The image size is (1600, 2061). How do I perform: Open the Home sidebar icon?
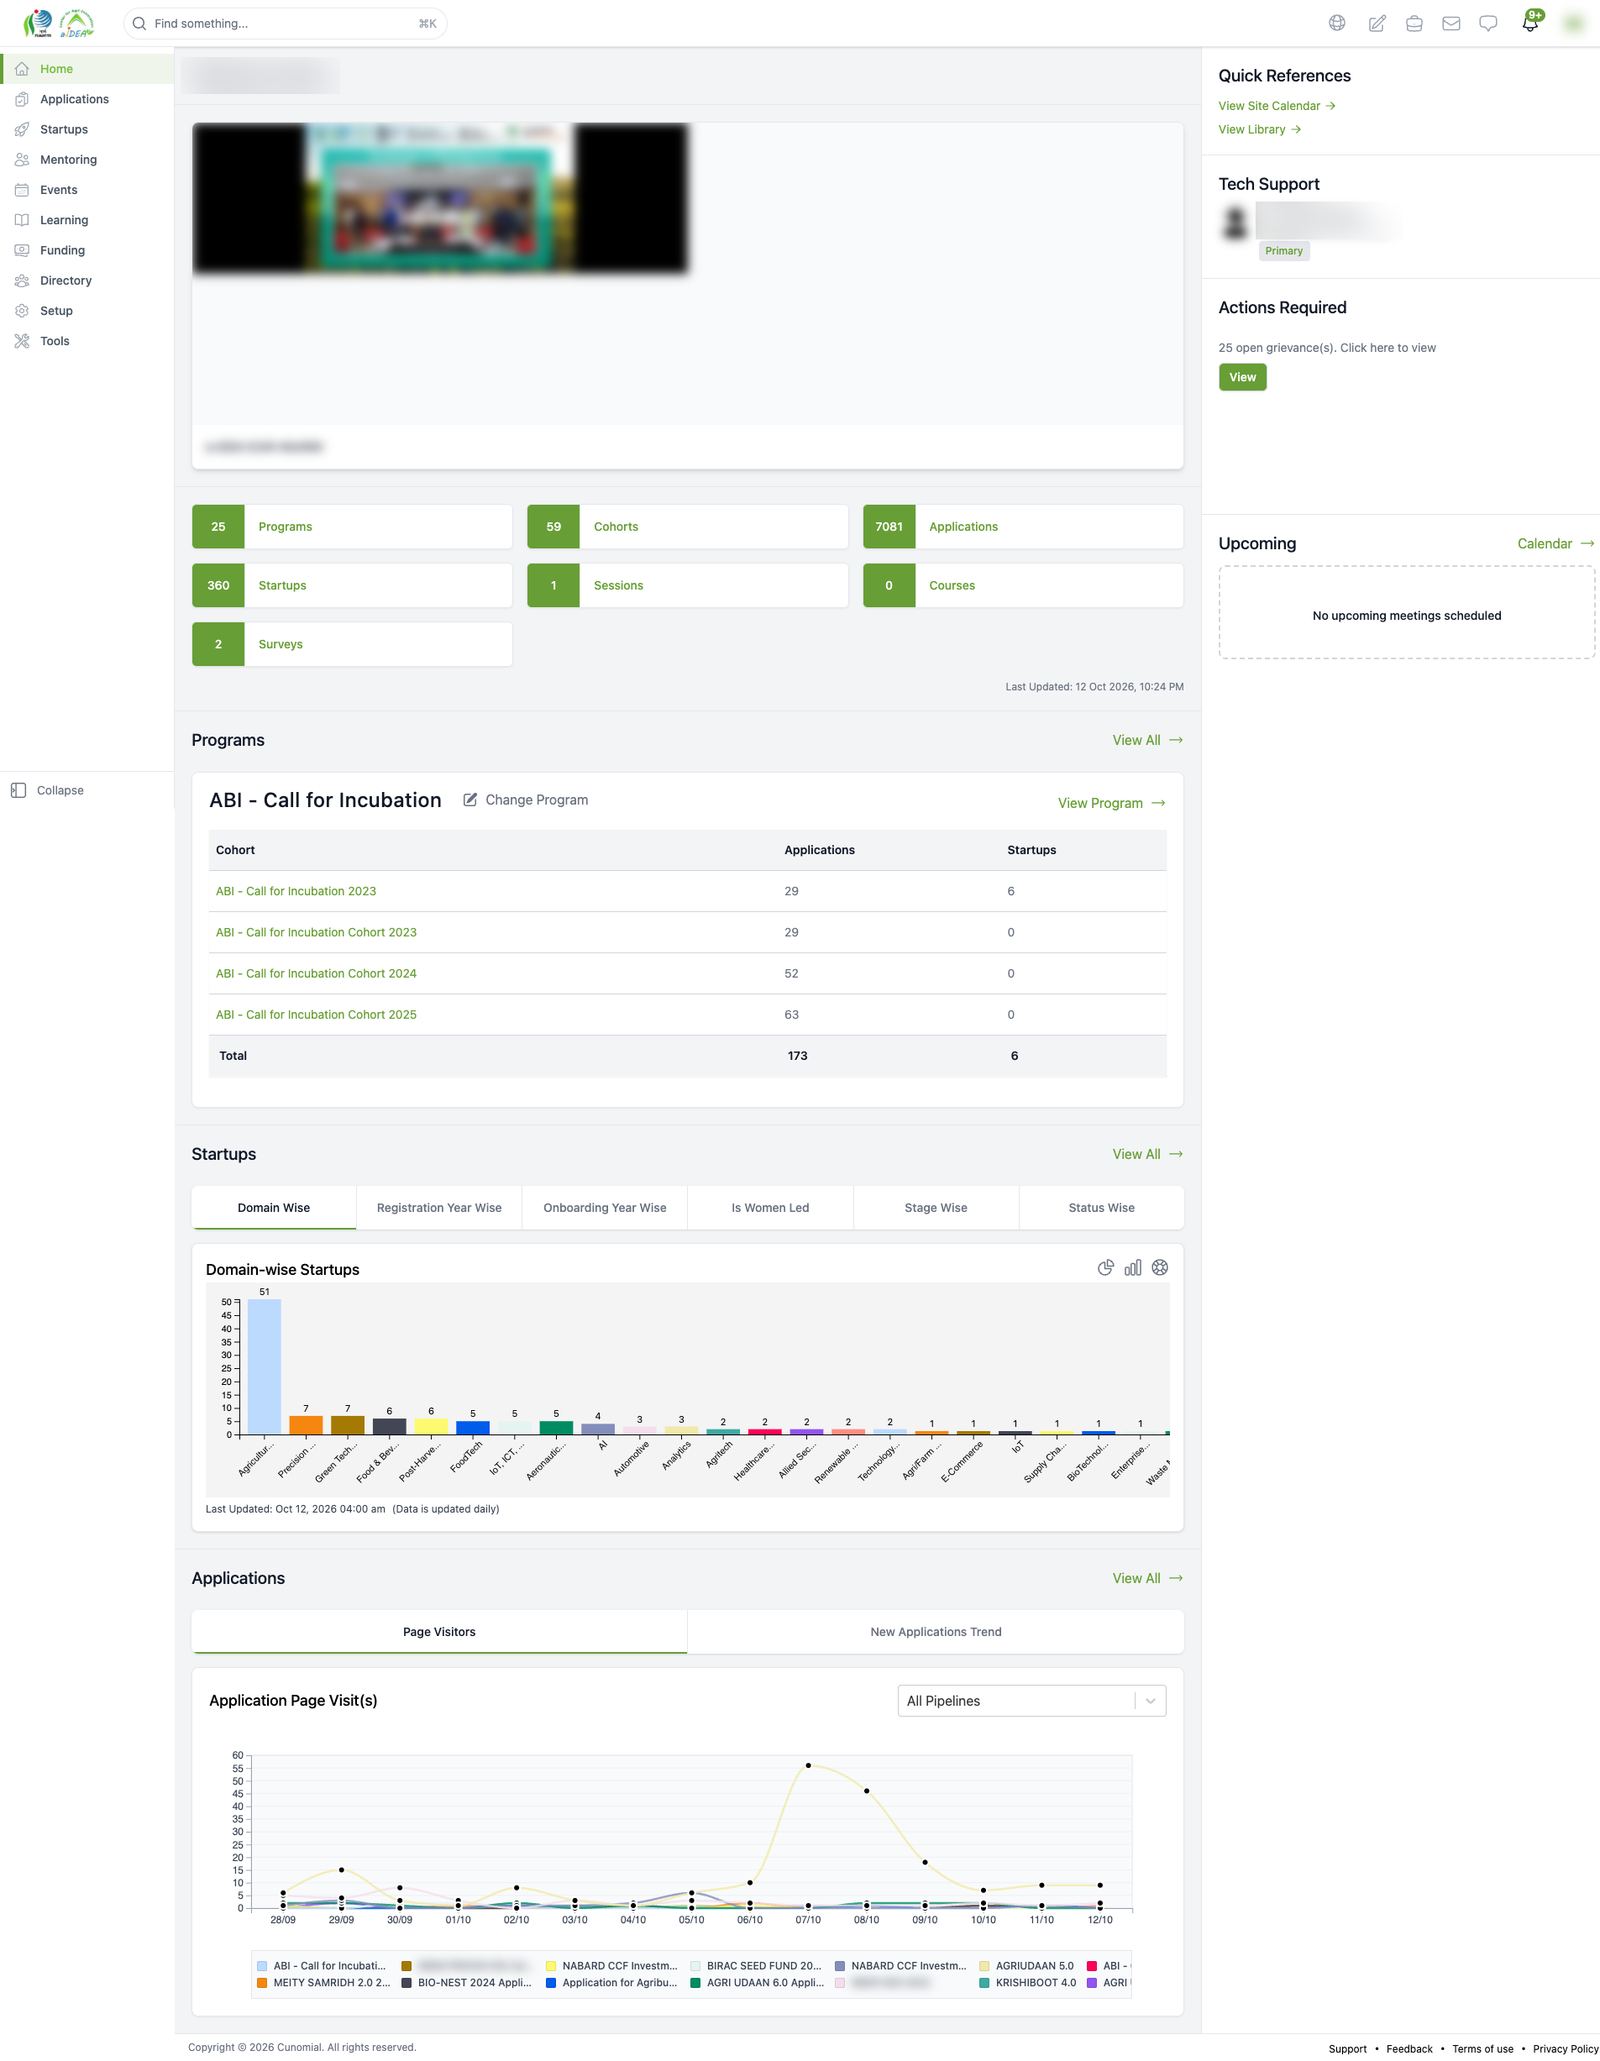click(22, 69)
